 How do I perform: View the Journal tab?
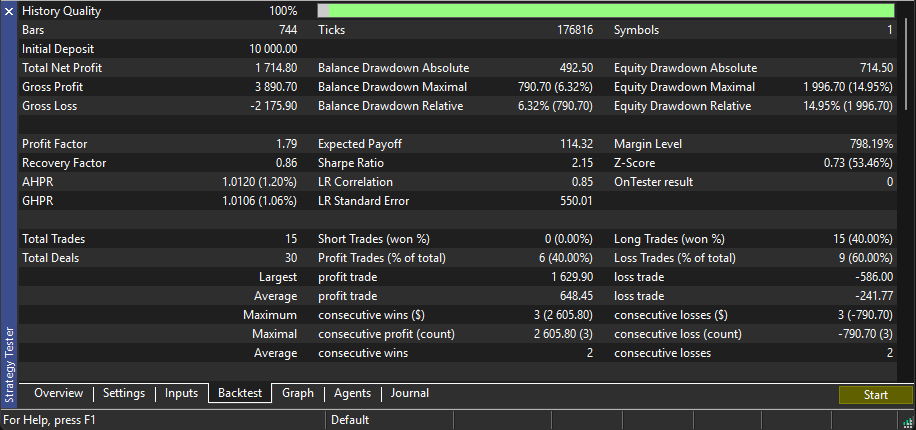tap(412, 394)
